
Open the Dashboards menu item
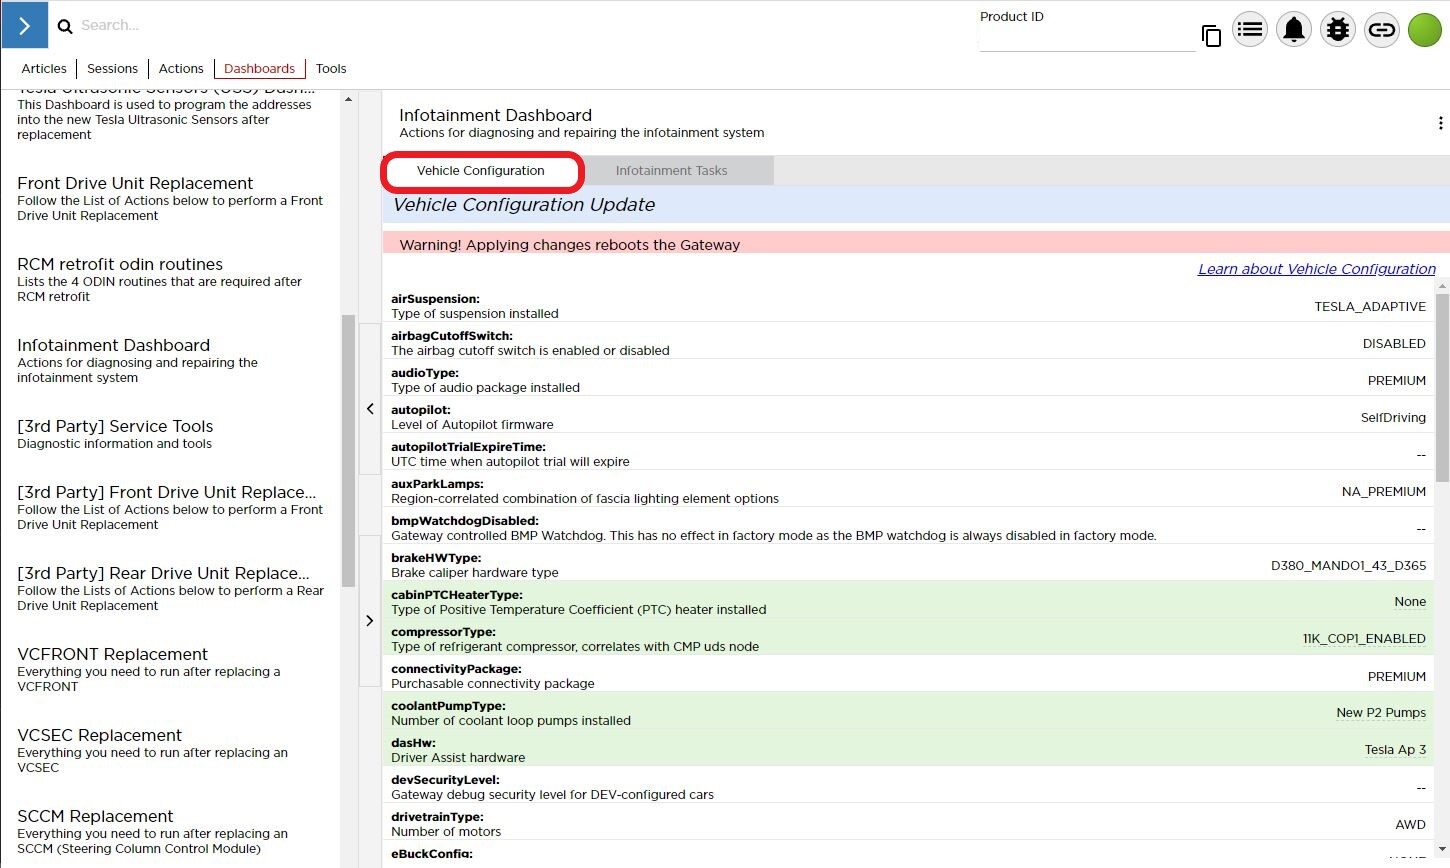point(259,69)
